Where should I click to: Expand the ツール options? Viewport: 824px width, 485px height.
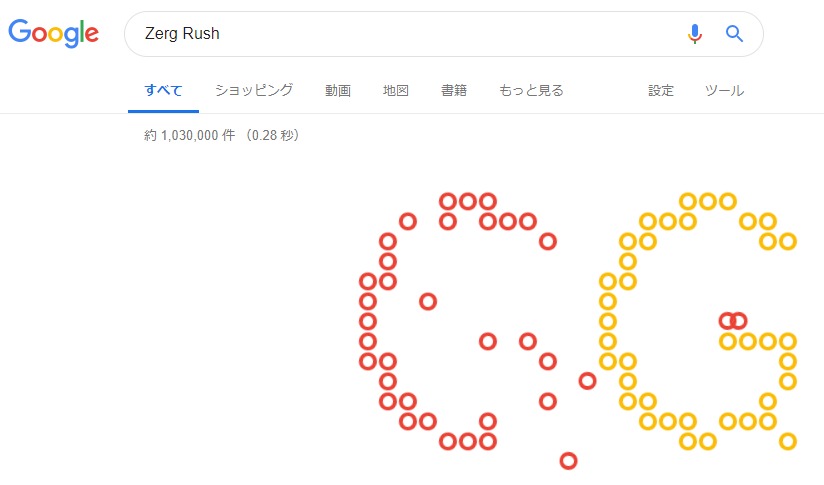[x=724, y=90]
